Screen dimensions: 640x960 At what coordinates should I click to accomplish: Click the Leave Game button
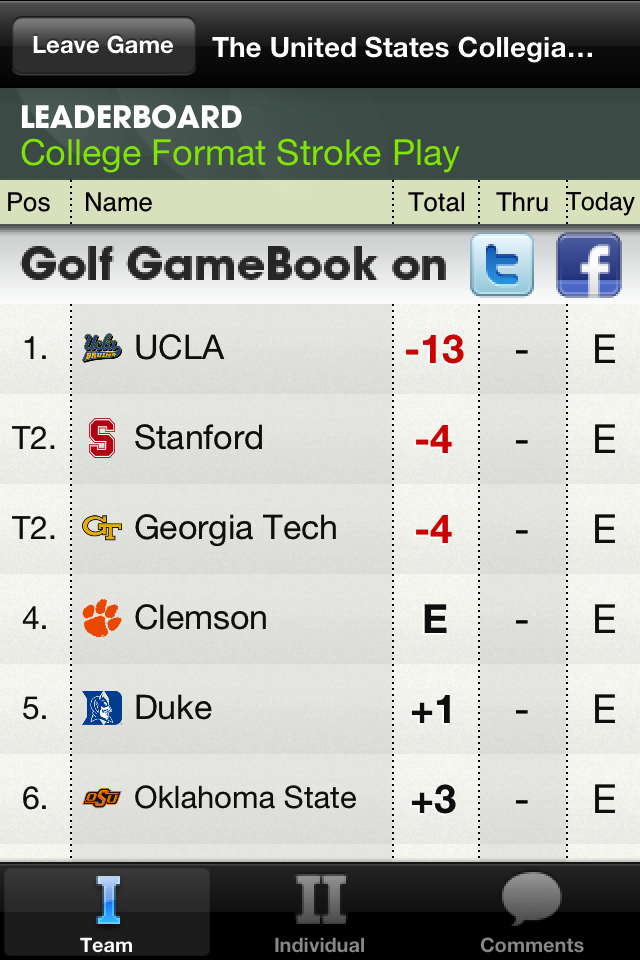[104, 46]
